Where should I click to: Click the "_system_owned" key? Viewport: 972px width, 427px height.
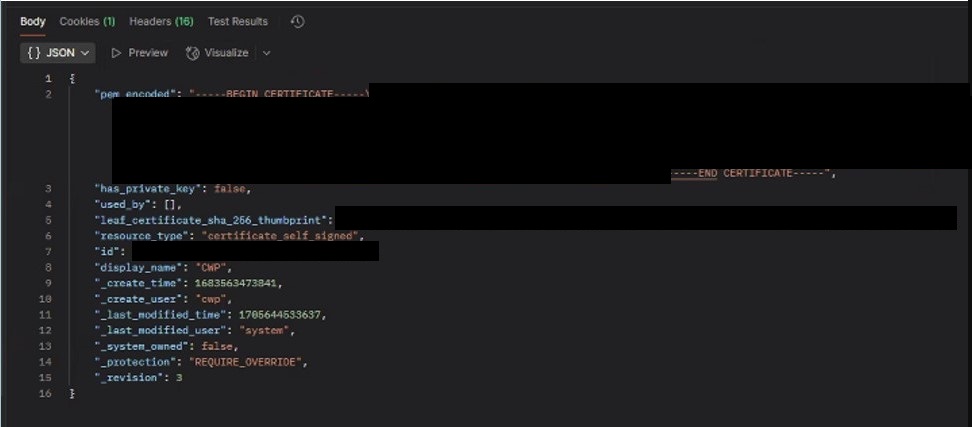click(142, 346)
